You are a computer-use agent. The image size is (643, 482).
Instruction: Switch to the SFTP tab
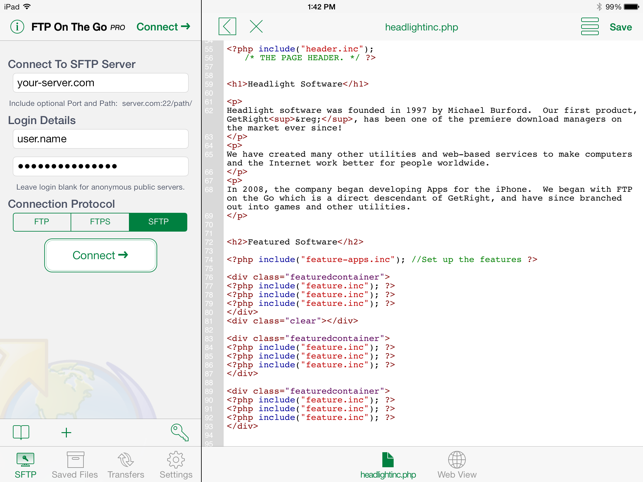[25, 465]
